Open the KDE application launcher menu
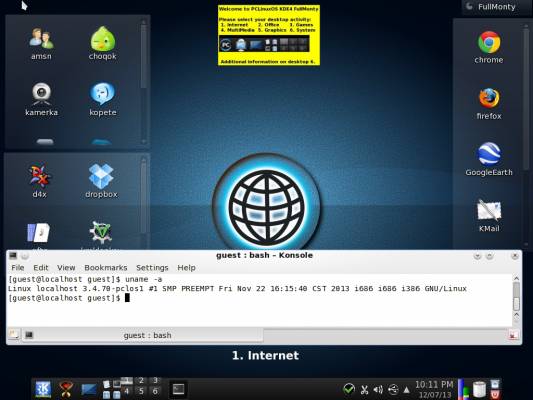Screen dimensions: 533x400 tap(43, 389)
